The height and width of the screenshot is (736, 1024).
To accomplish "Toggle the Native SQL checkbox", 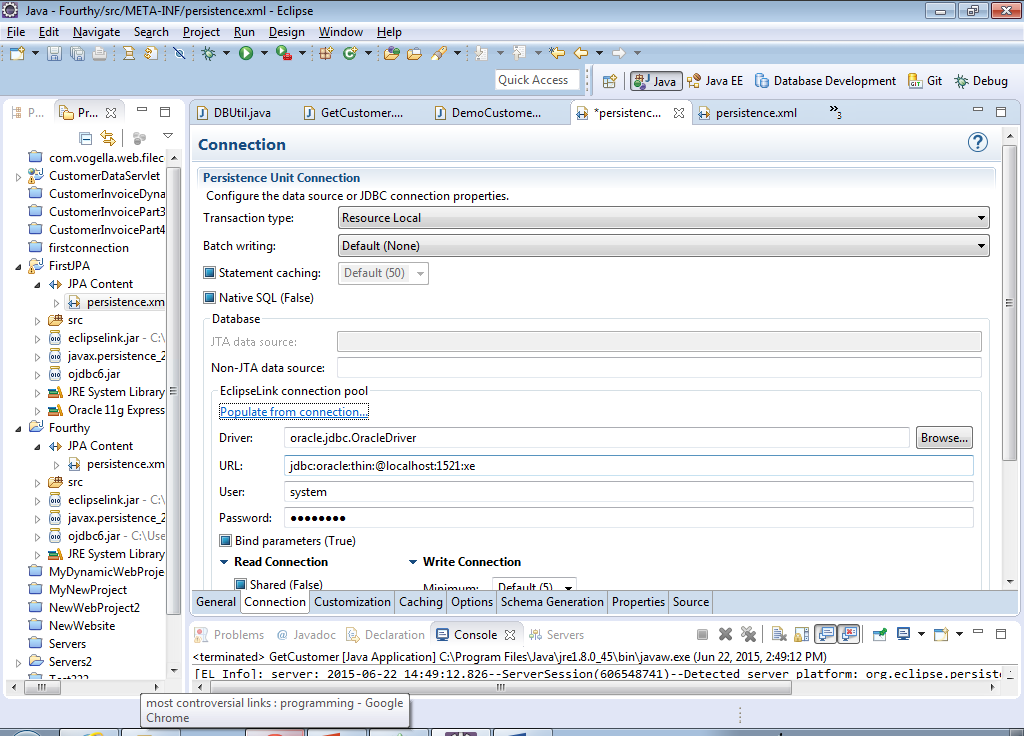I will pyautogui.click(x=210, y=298).
